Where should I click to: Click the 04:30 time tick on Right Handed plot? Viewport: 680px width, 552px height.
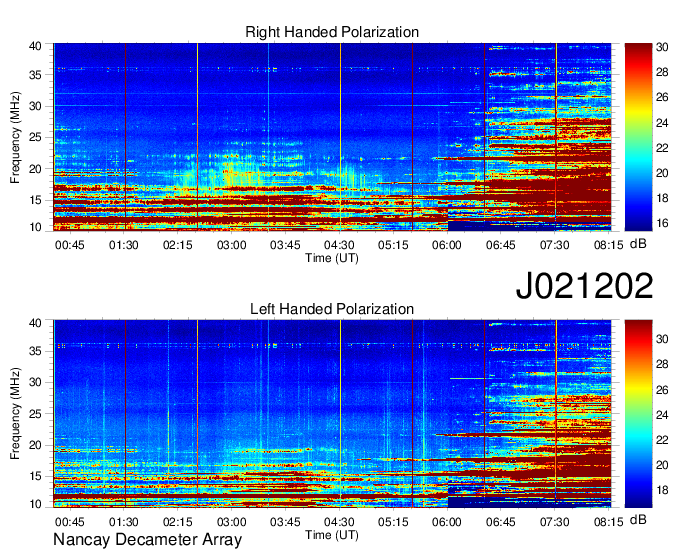(339, 245)
